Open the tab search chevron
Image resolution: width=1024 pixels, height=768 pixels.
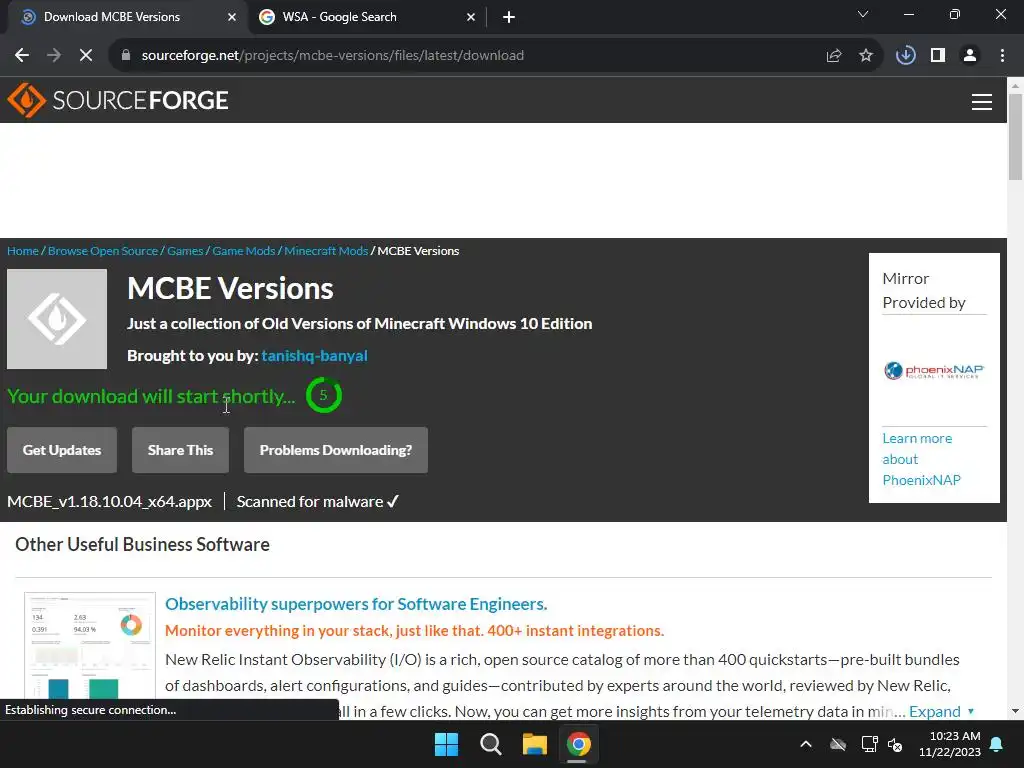863,14
